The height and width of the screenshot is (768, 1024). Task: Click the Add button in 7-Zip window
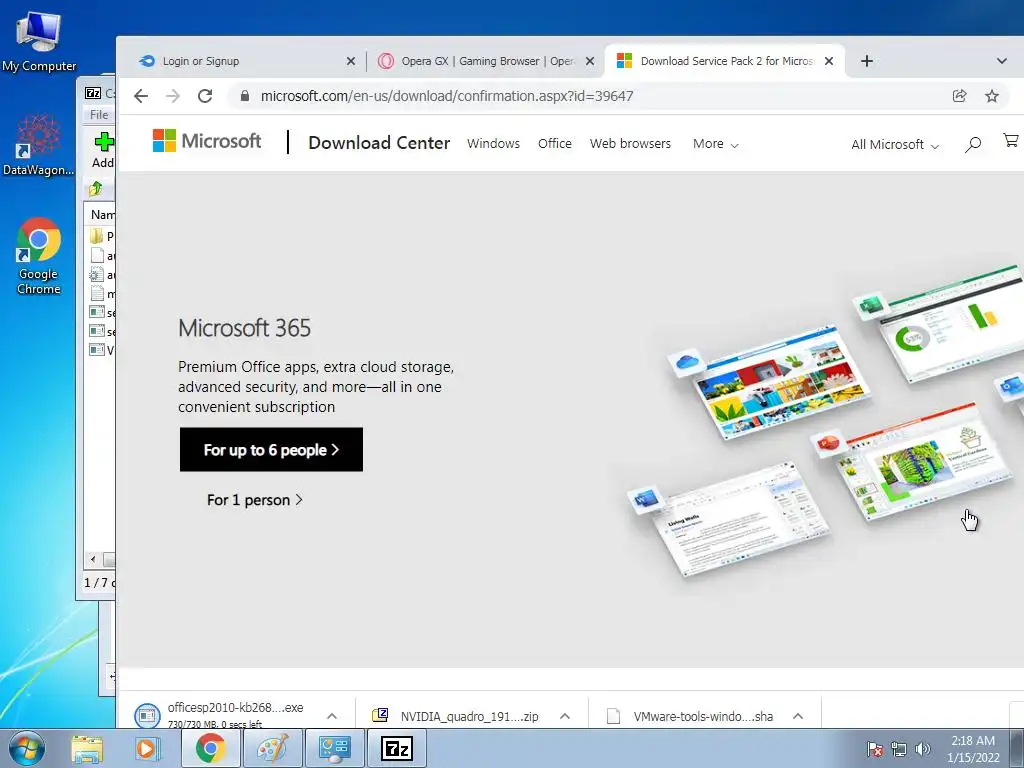coord(103,150)
